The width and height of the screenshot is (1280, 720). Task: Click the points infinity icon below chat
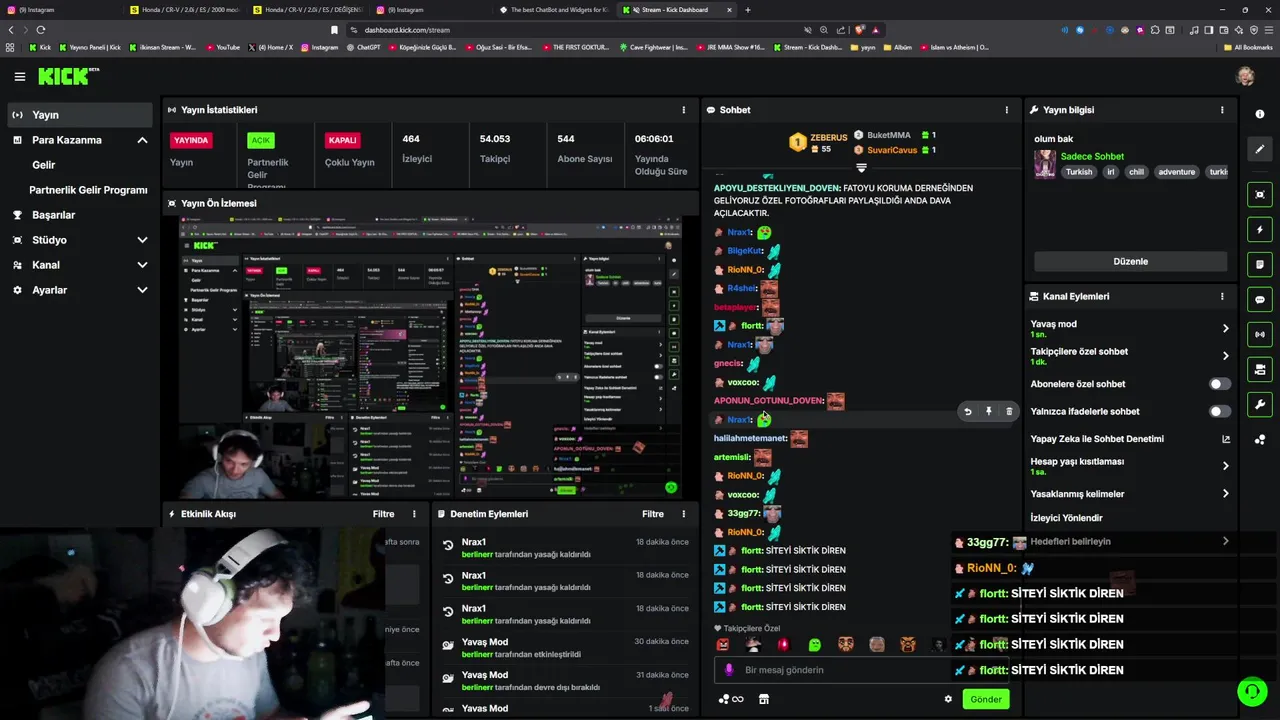(731, 699)
